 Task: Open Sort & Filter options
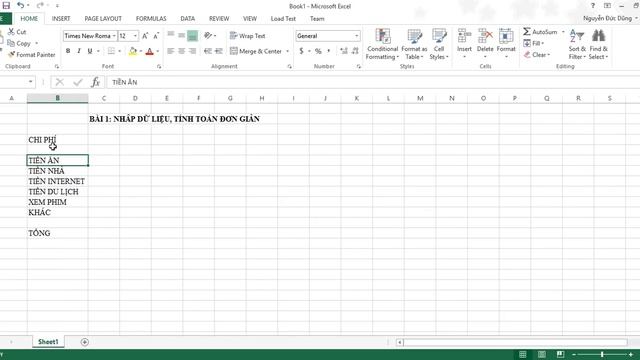coord(577,44)
